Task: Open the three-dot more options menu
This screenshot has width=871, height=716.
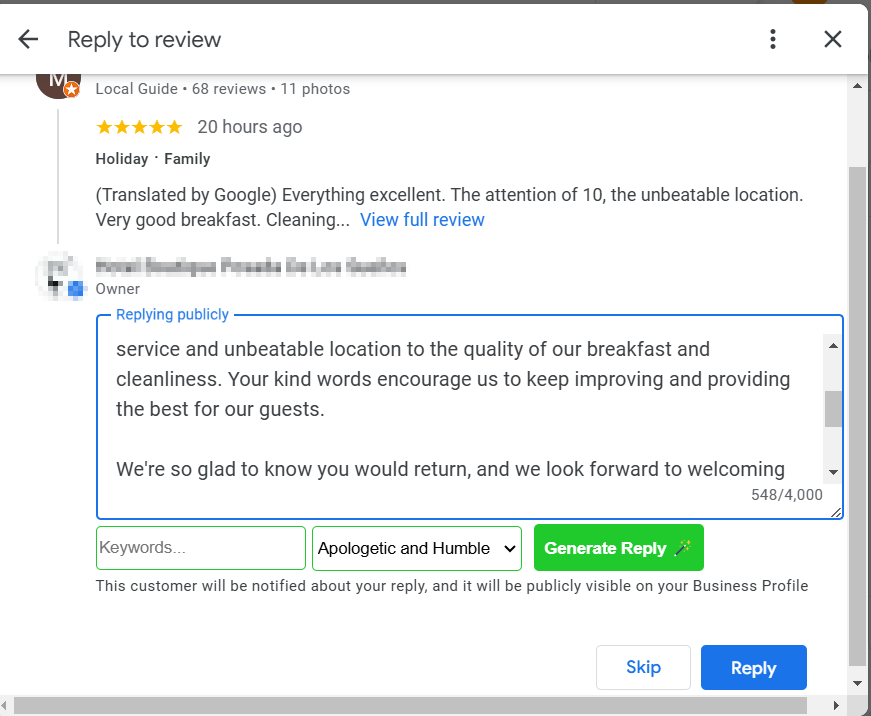Action: [x=773, y=39]
